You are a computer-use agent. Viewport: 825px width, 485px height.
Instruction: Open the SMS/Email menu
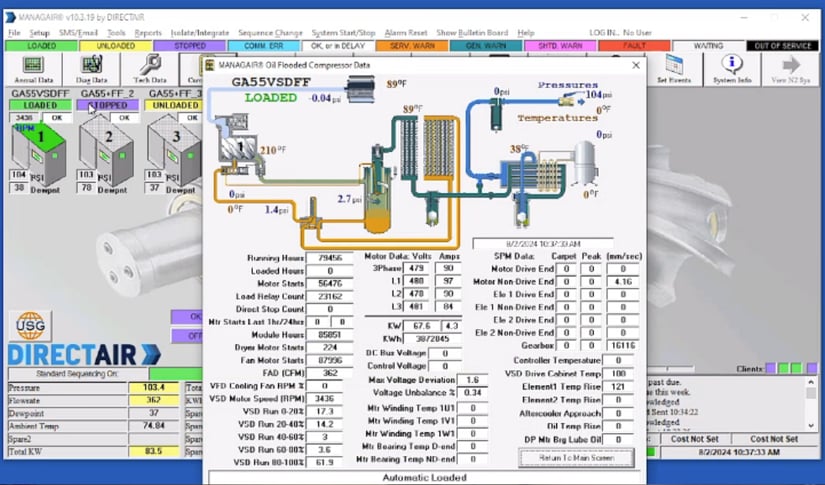(x=78, y=33)
